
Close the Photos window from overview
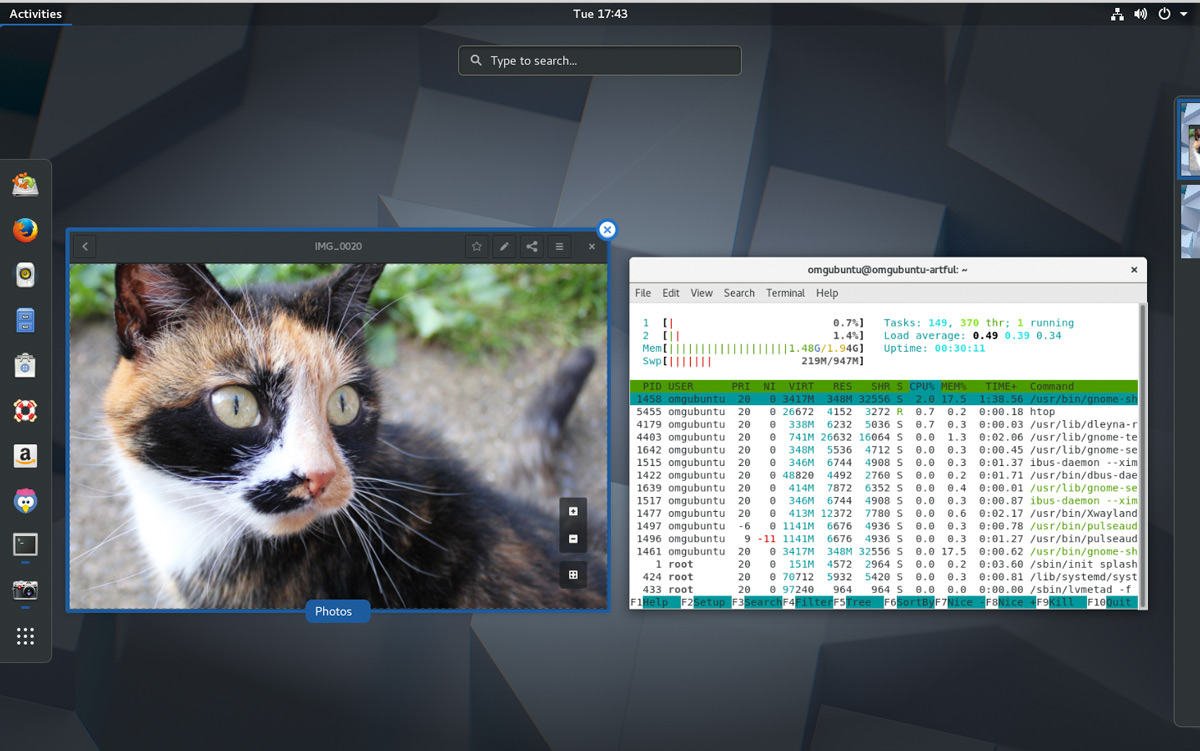click(606, 230)
